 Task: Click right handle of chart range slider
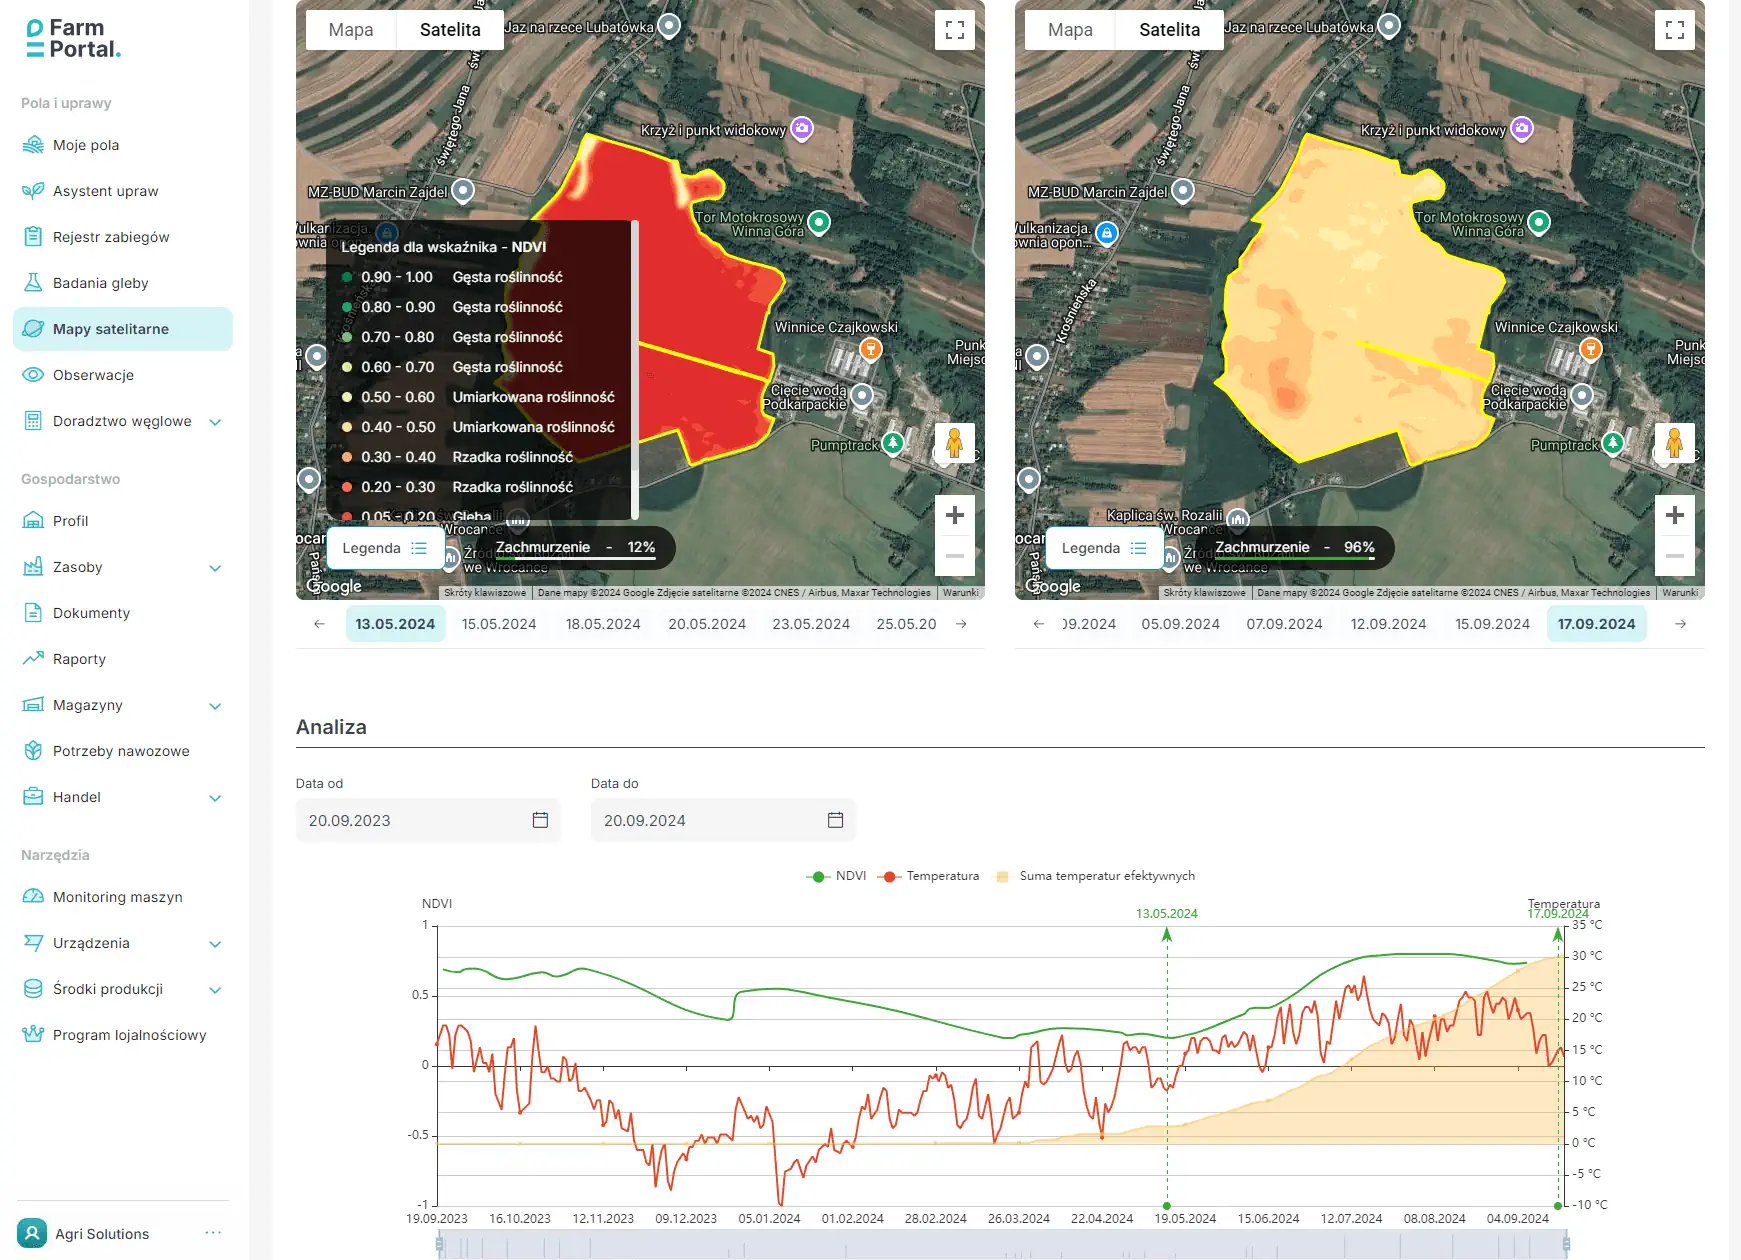[x=1566, y=1244]
